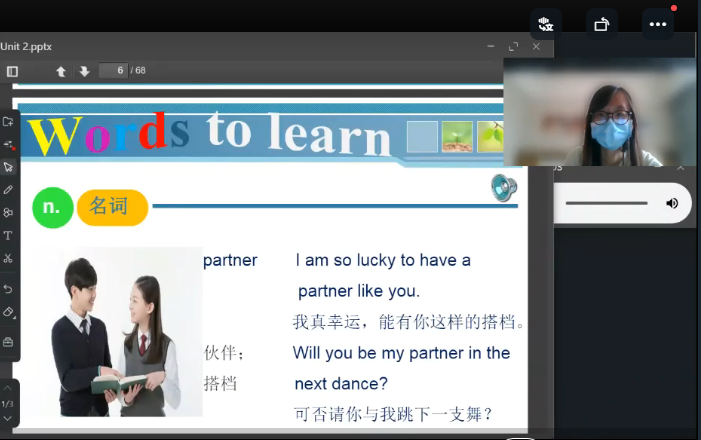This screenshot has height=440, width=701.
Task: Toggle the sidebar panel icon
Action: 12,71
